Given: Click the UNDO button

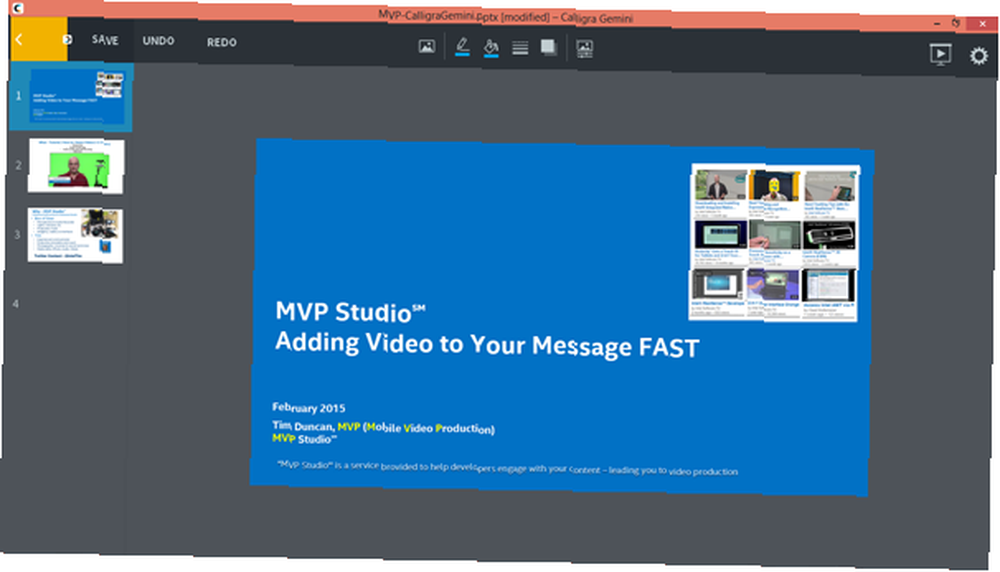Looking at the screenshot, I should [158, 41].
